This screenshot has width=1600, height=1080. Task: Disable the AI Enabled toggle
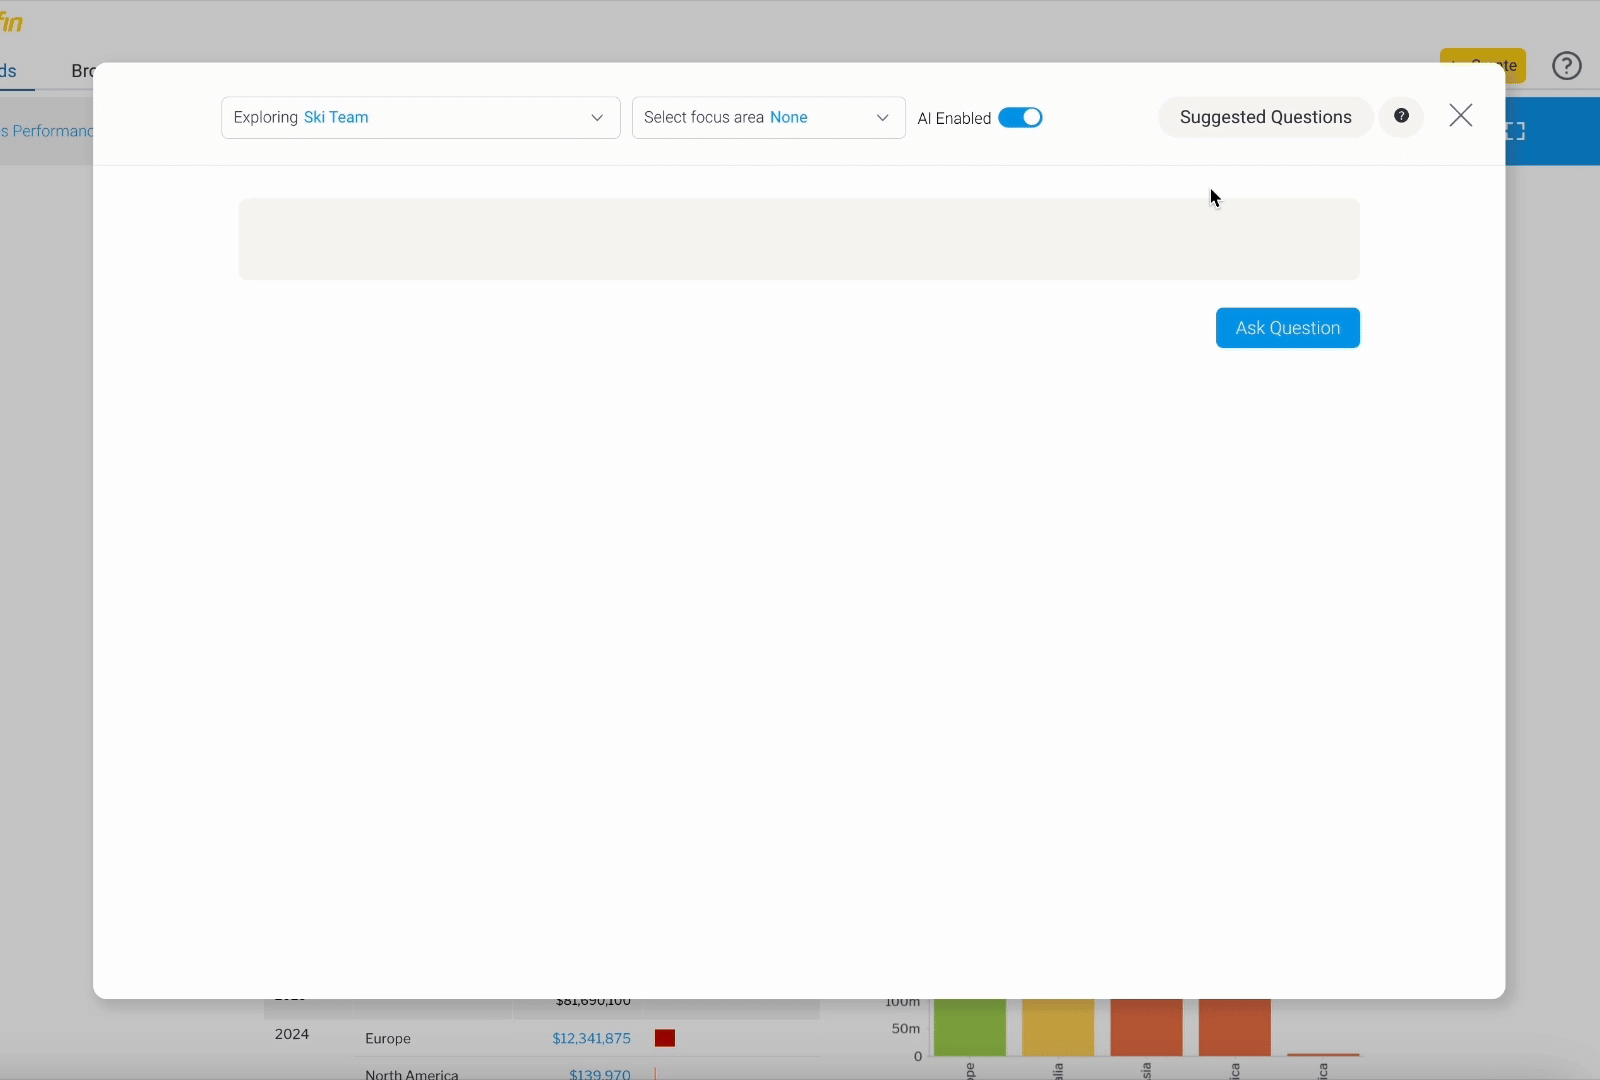point(1021,117)
